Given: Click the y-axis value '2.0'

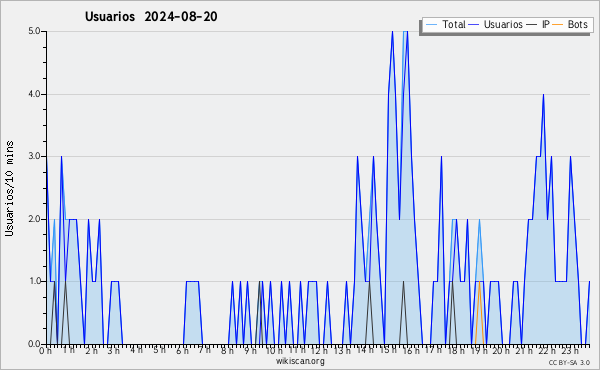Looking at the screenshot, I should [x=34, y=219].
